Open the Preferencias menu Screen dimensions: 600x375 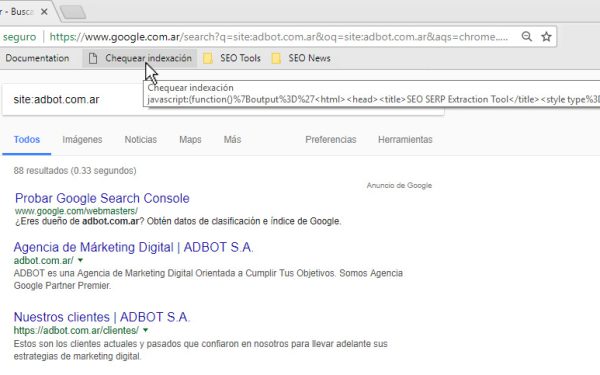331,140
